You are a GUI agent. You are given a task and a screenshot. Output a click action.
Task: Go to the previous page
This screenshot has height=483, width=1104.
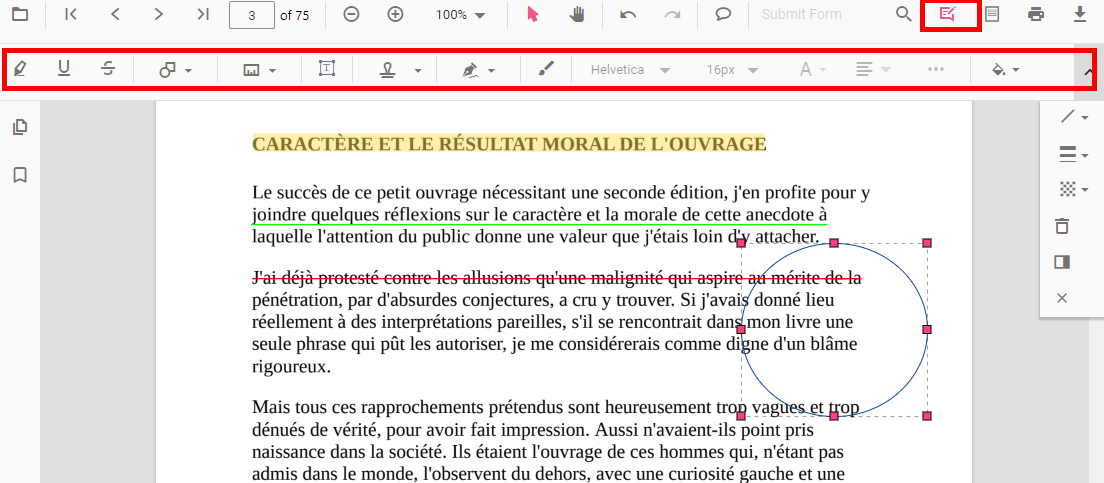115,14
